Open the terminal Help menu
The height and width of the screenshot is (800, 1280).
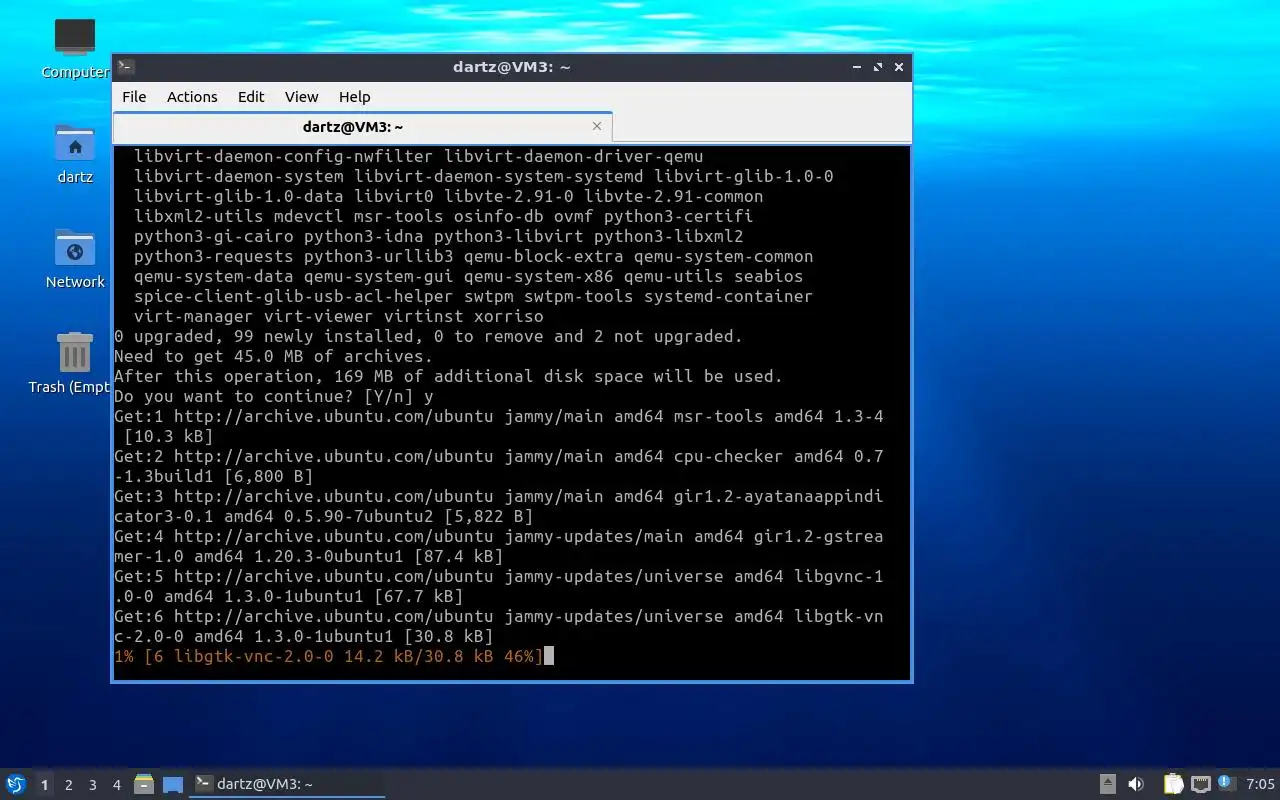[x=354, y=97]
